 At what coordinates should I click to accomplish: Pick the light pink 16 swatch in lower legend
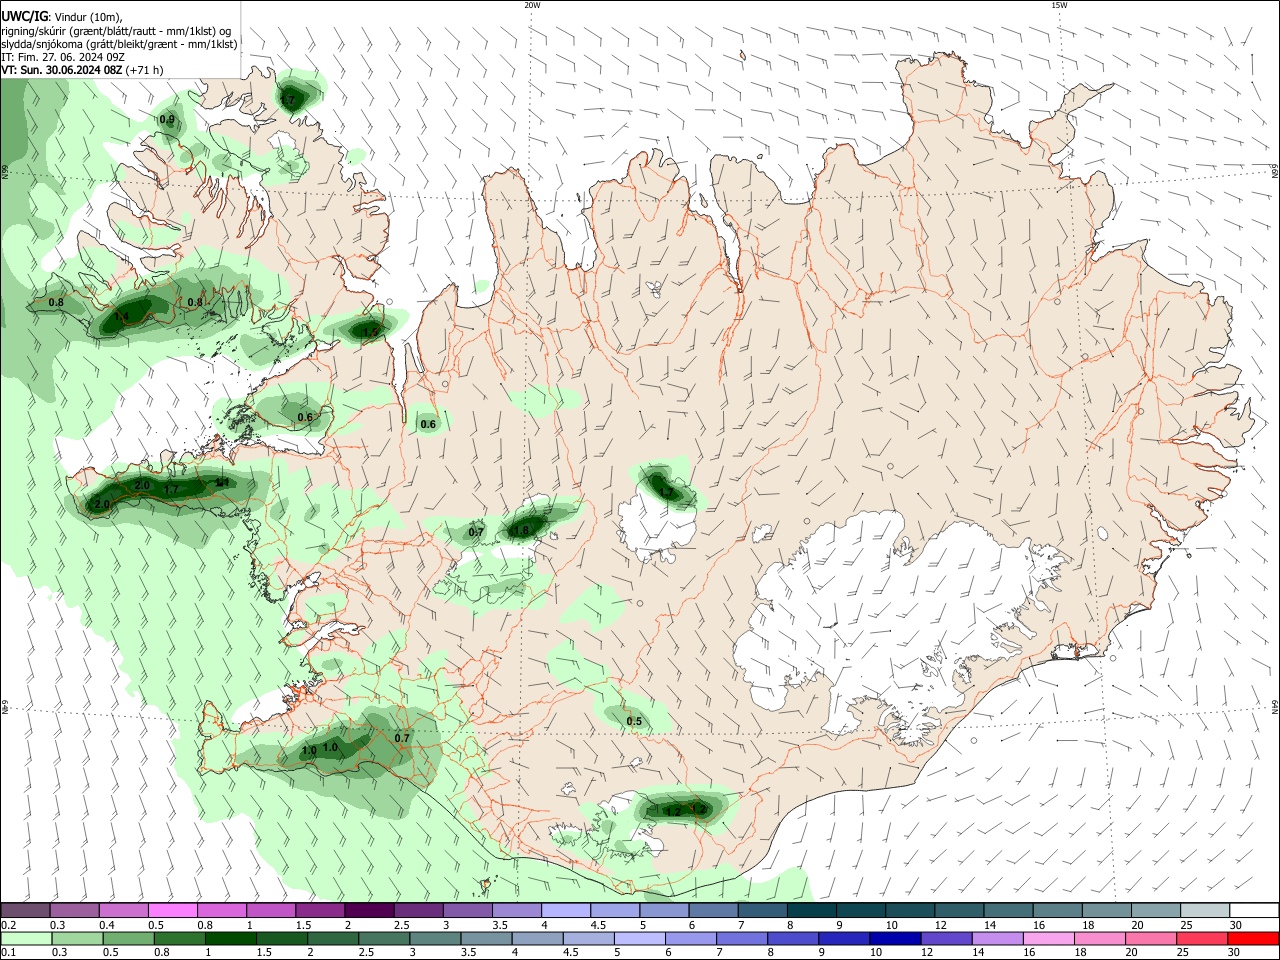[1049, 939]
